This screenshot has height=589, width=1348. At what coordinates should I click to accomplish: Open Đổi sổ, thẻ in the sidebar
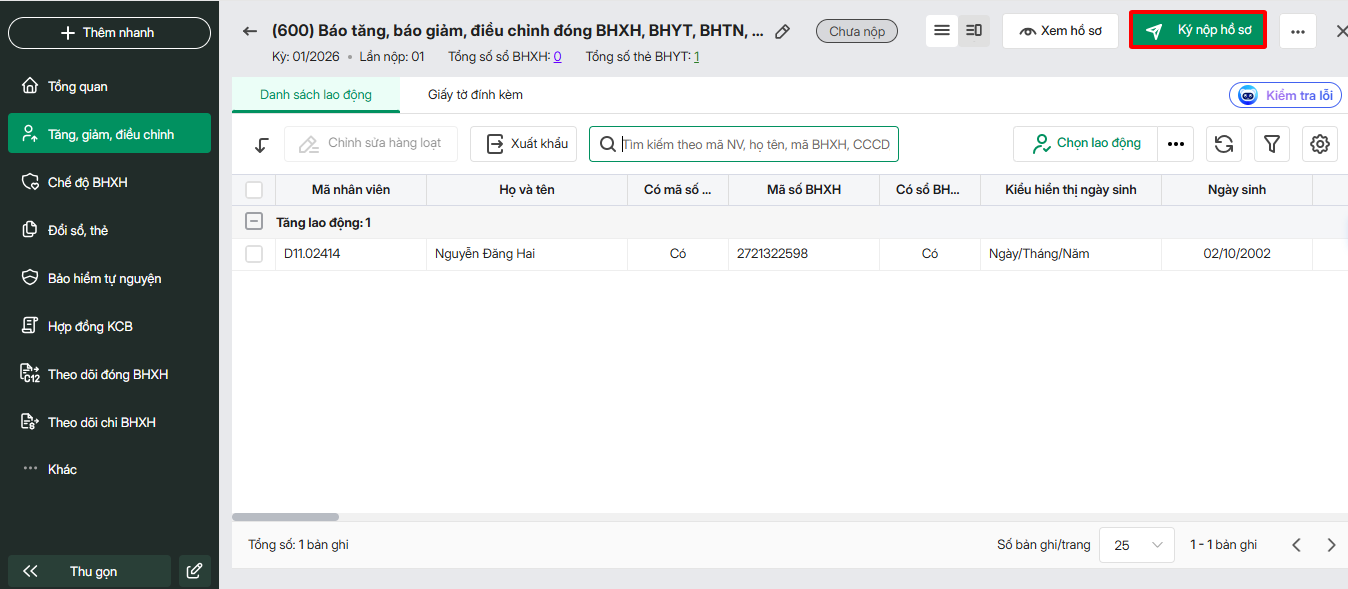[109, 230]
